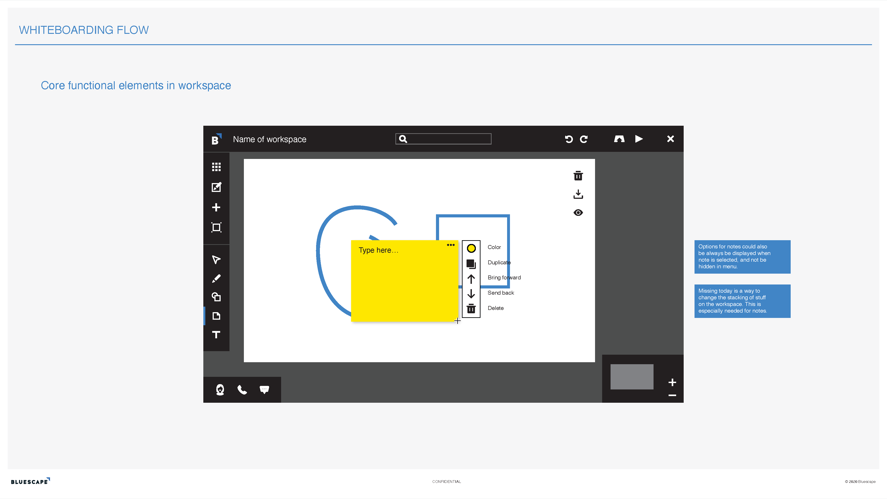Open the chat message panel

(x=264, y=390)
